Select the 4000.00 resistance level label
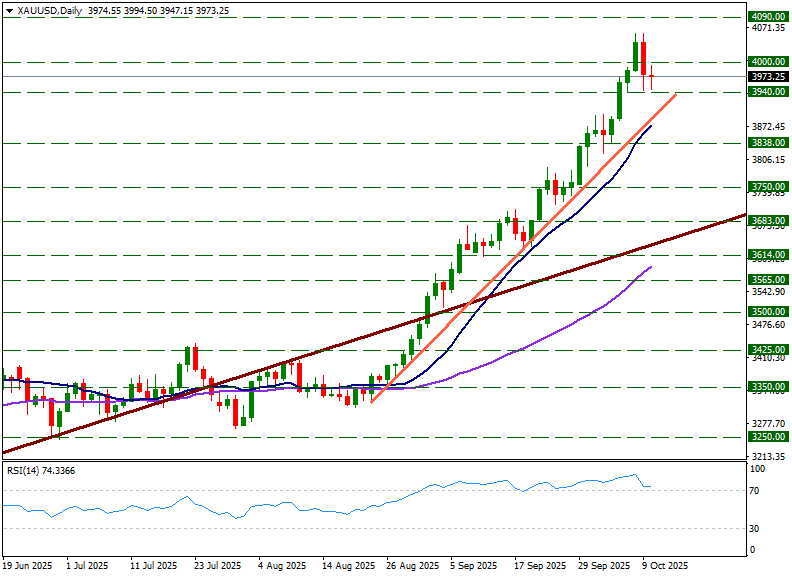 [766, 62]
